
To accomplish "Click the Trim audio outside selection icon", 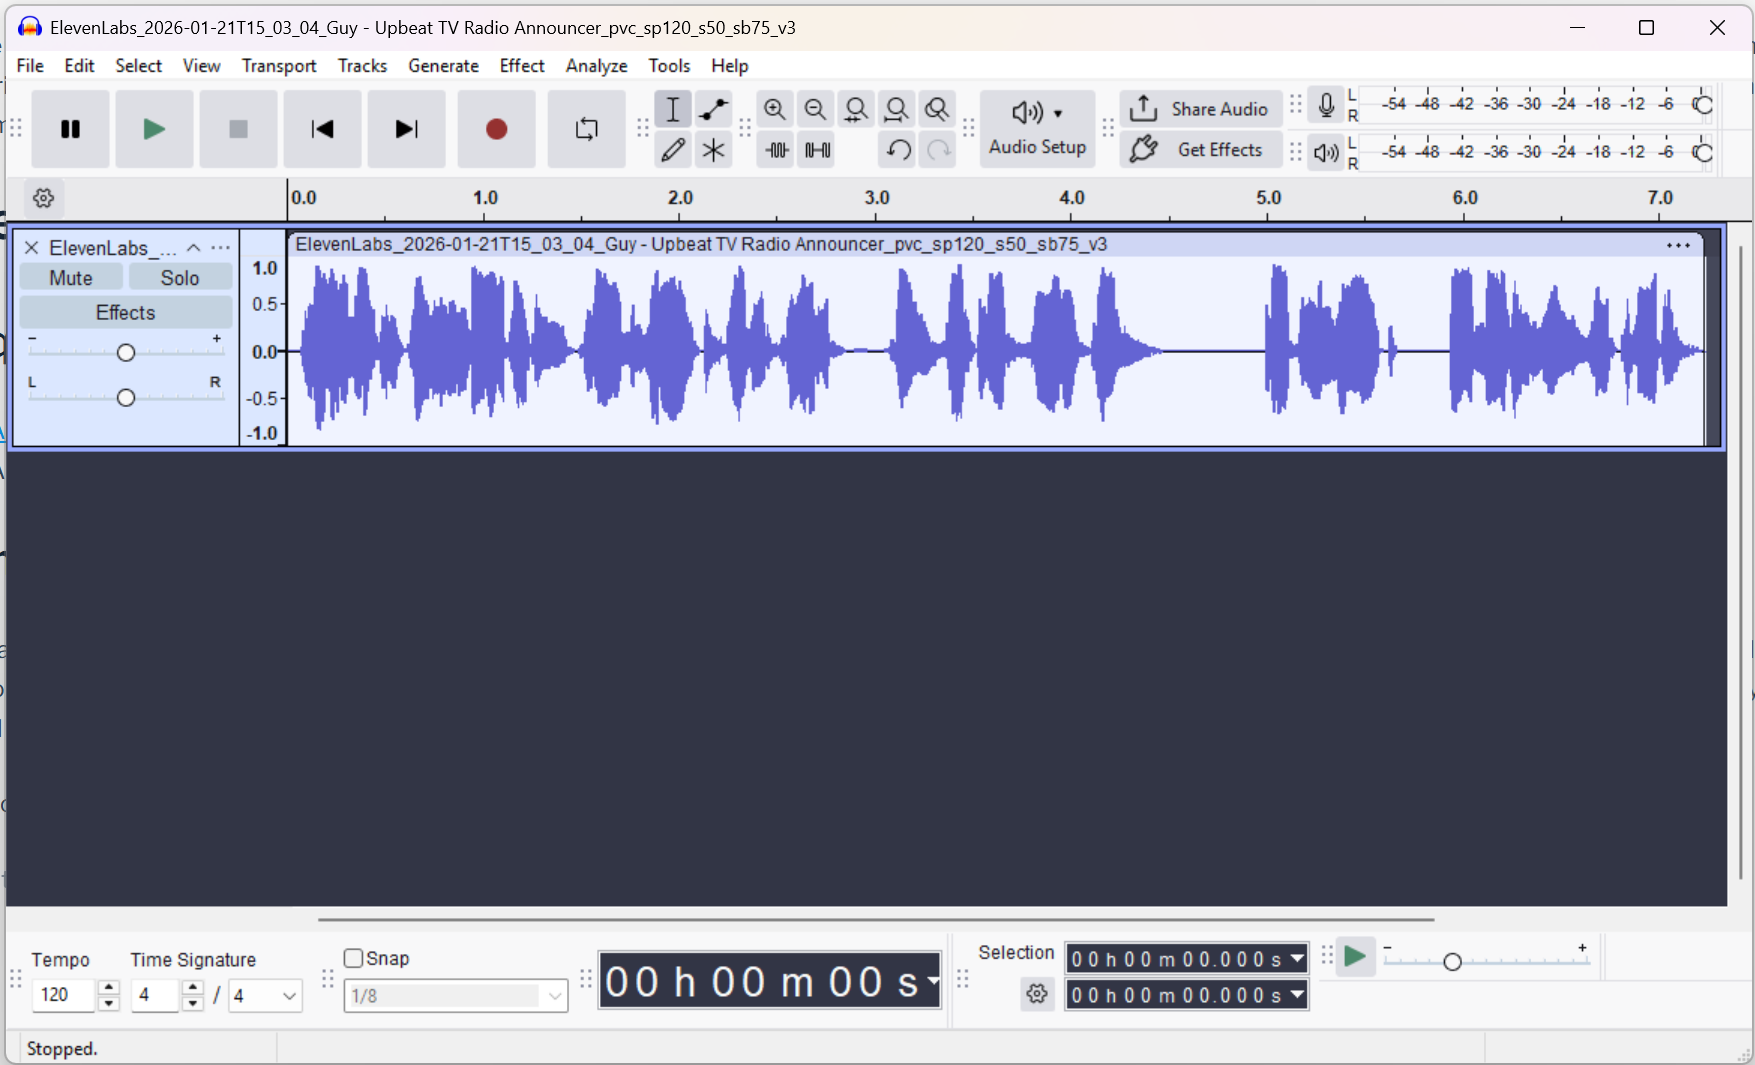I will 777,150.
